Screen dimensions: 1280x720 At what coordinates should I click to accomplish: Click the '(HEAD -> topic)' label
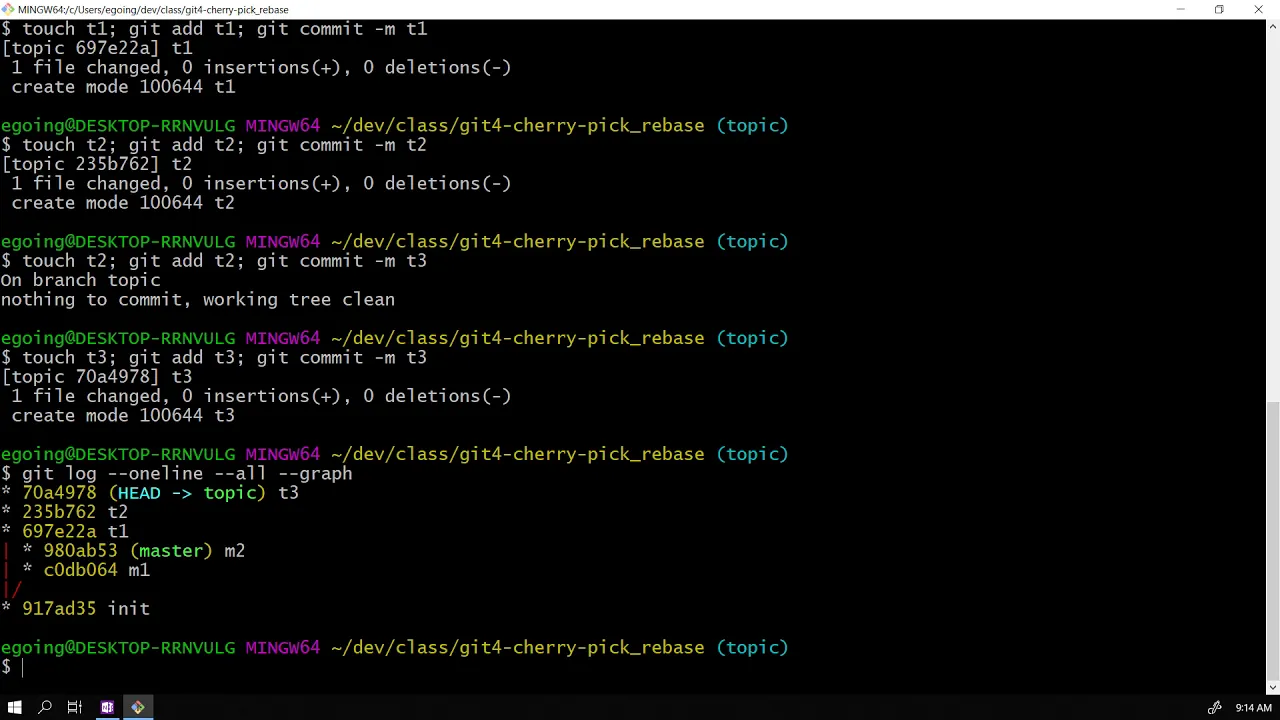(x=187, y=493)
